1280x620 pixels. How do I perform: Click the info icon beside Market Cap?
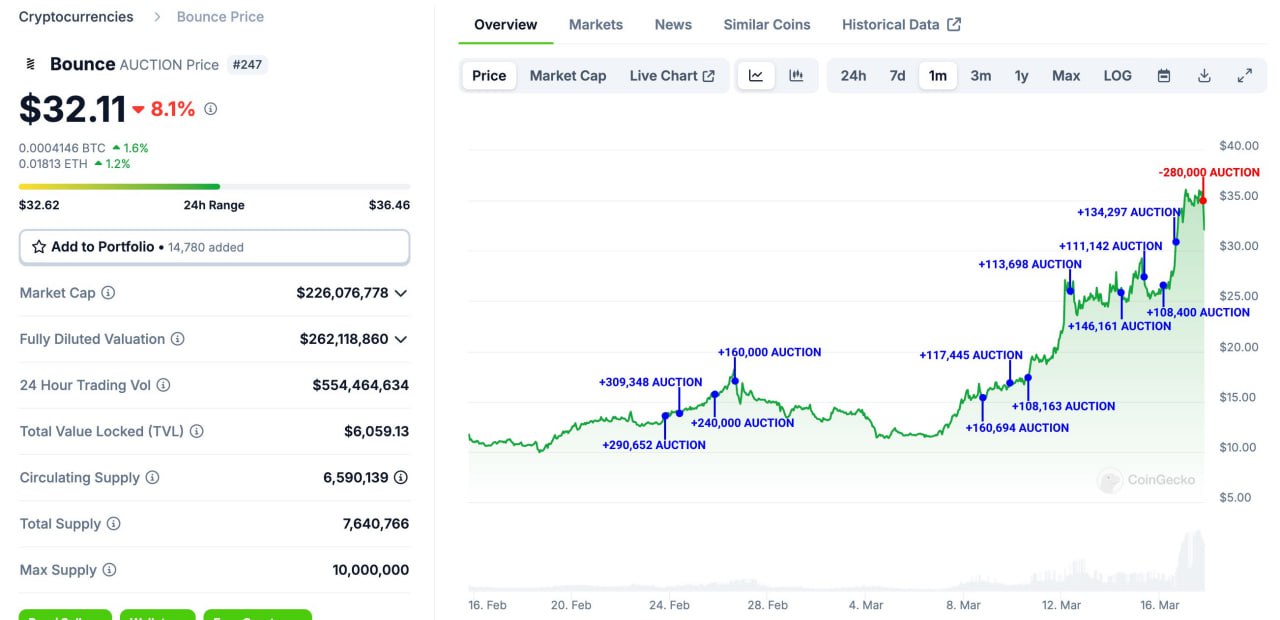coord(108,293)
